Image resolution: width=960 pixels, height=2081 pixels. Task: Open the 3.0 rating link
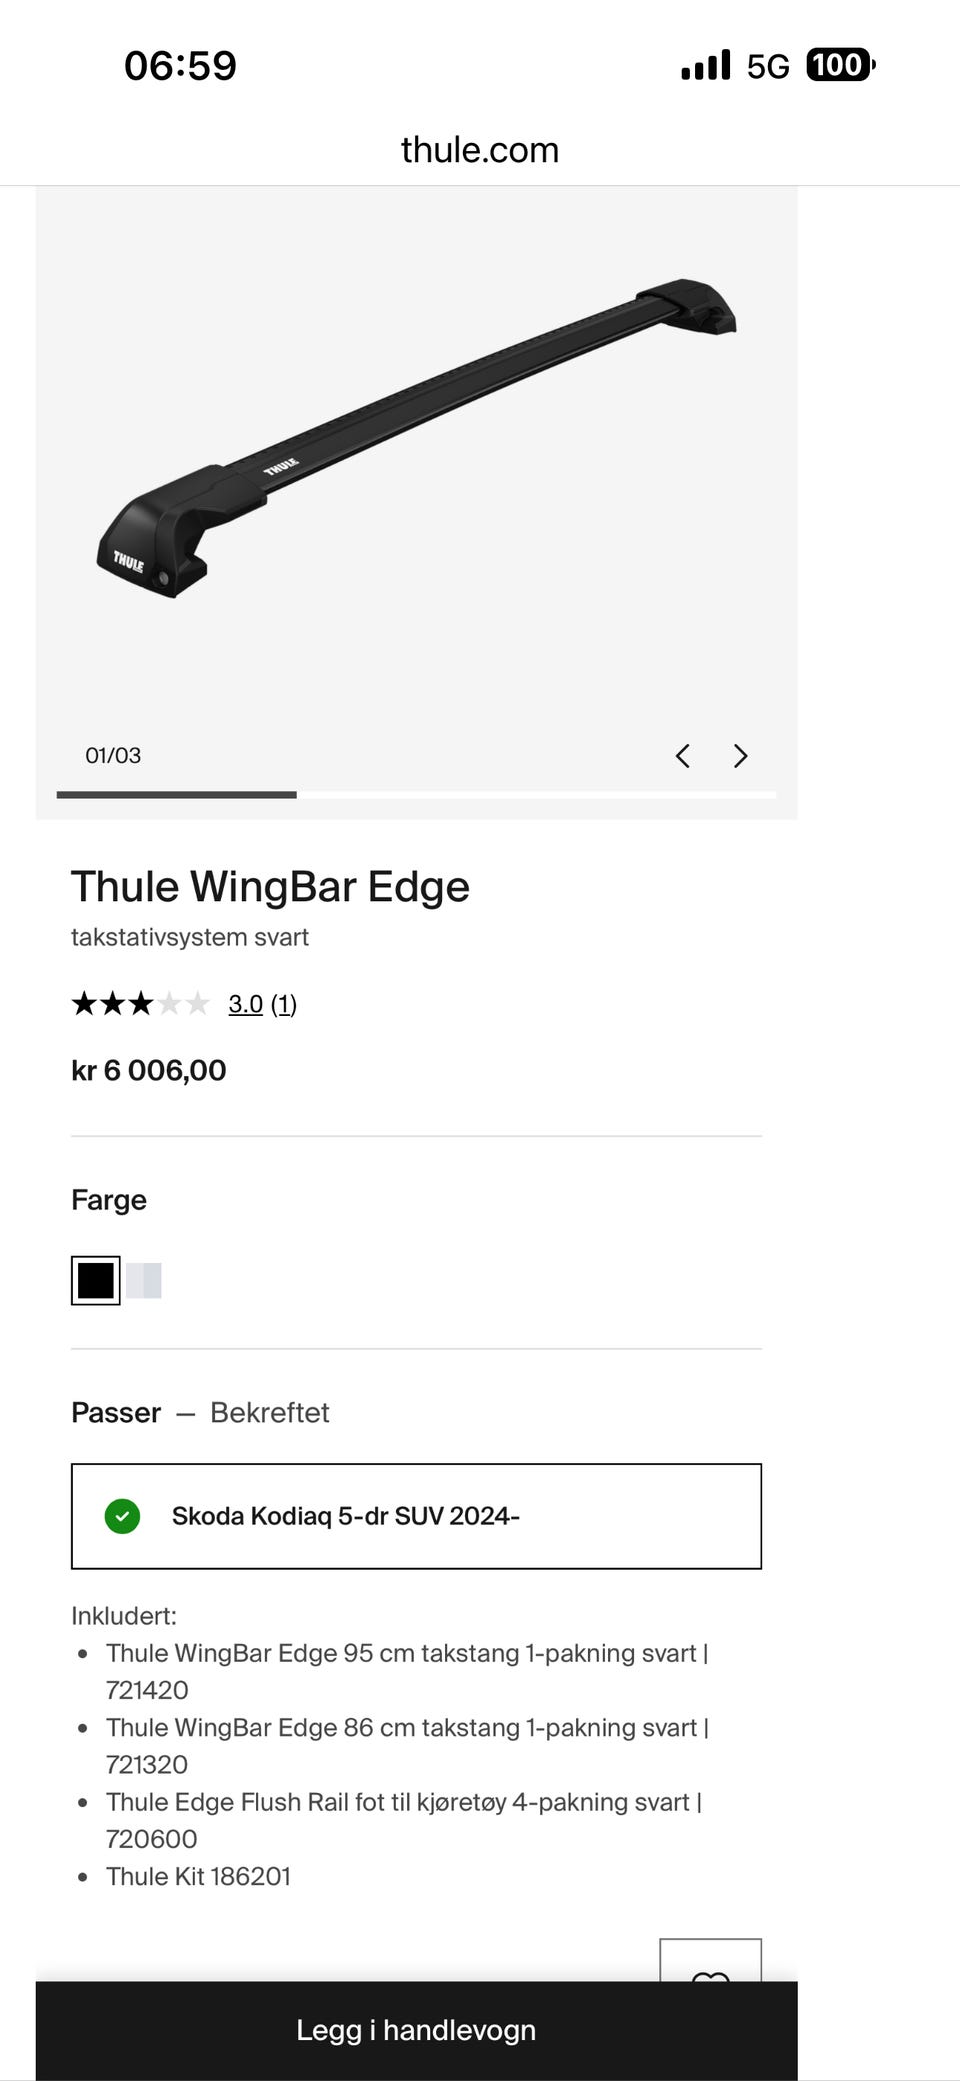[x=245, y=1004]
